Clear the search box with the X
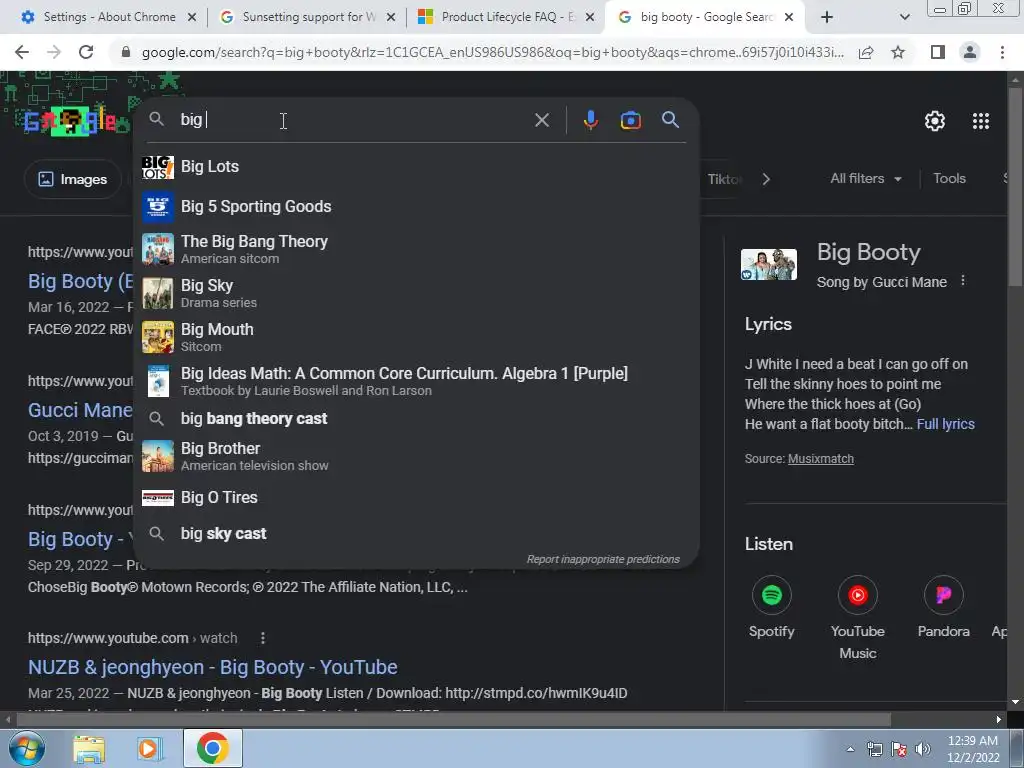 coord(541,120)
